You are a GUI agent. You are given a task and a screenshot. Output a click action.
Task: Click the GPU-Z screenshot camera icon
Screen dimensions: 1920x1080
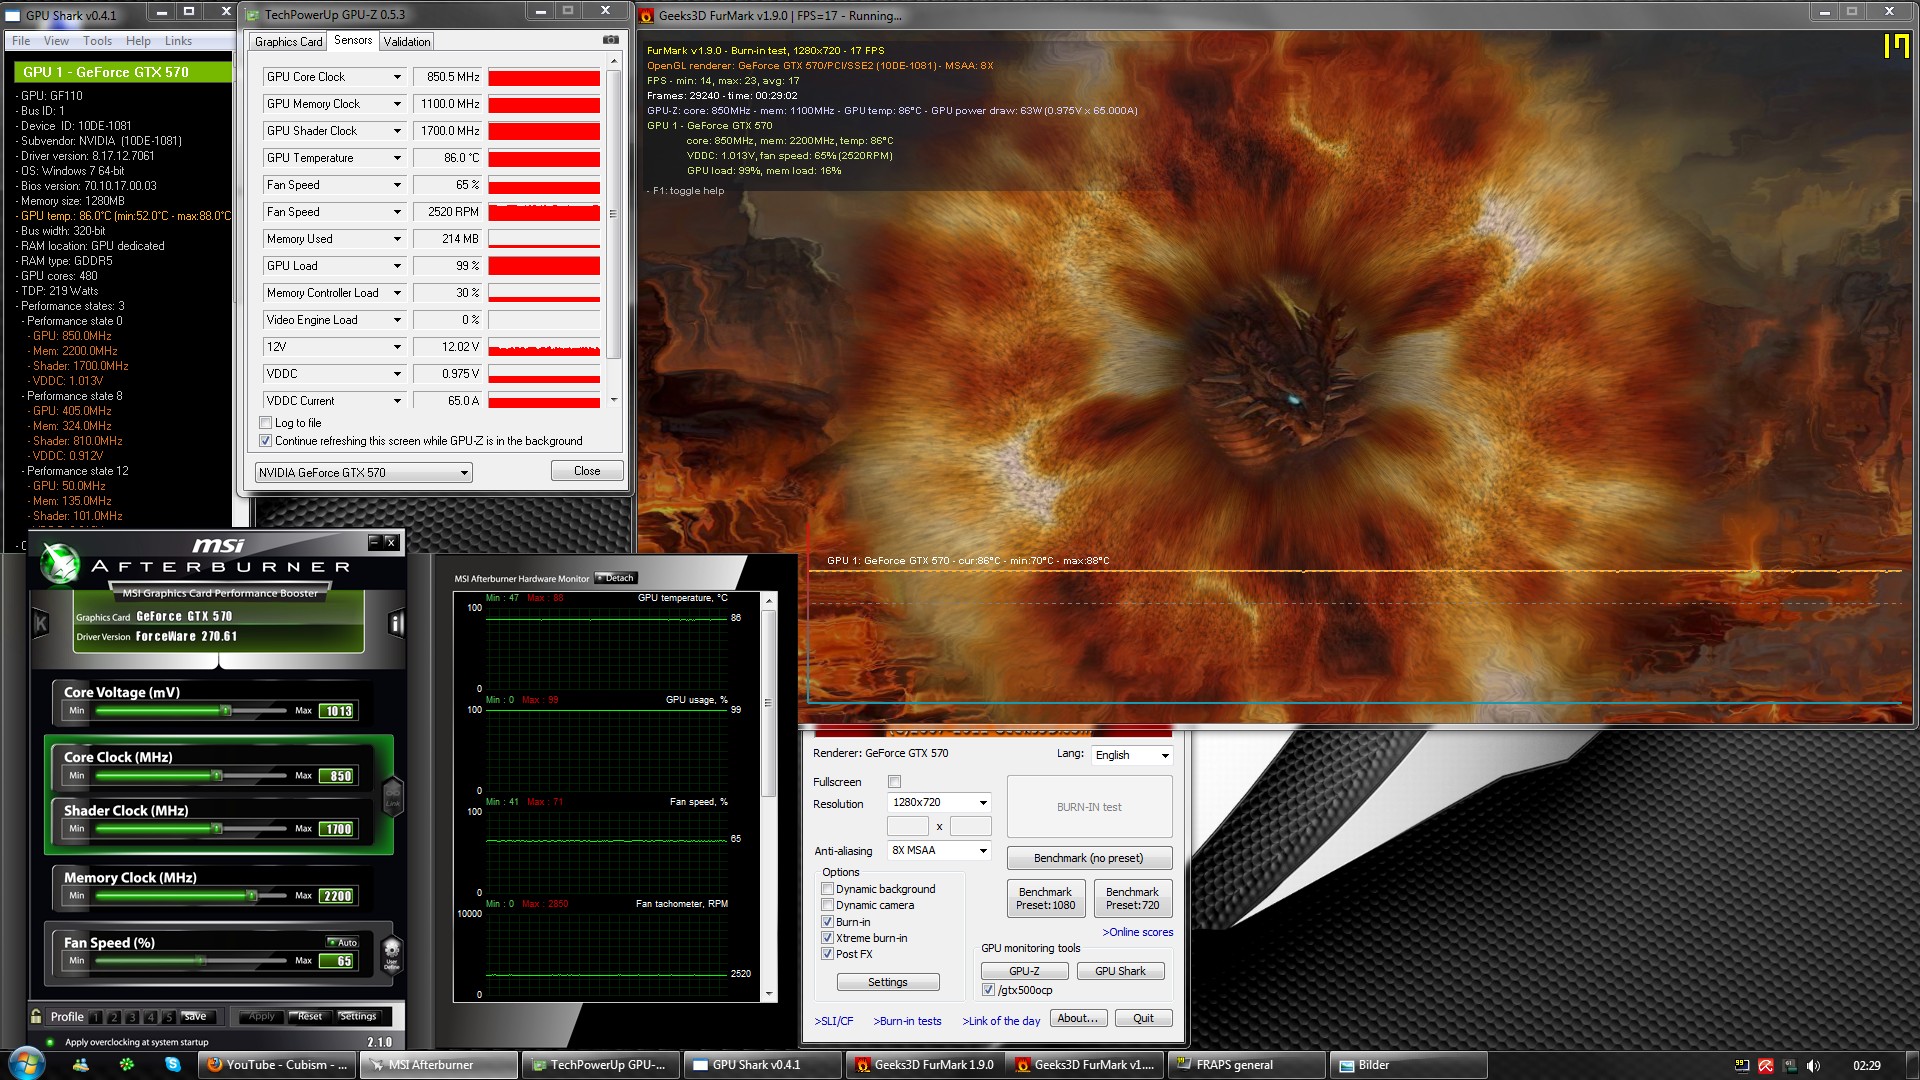click(610, 40)
